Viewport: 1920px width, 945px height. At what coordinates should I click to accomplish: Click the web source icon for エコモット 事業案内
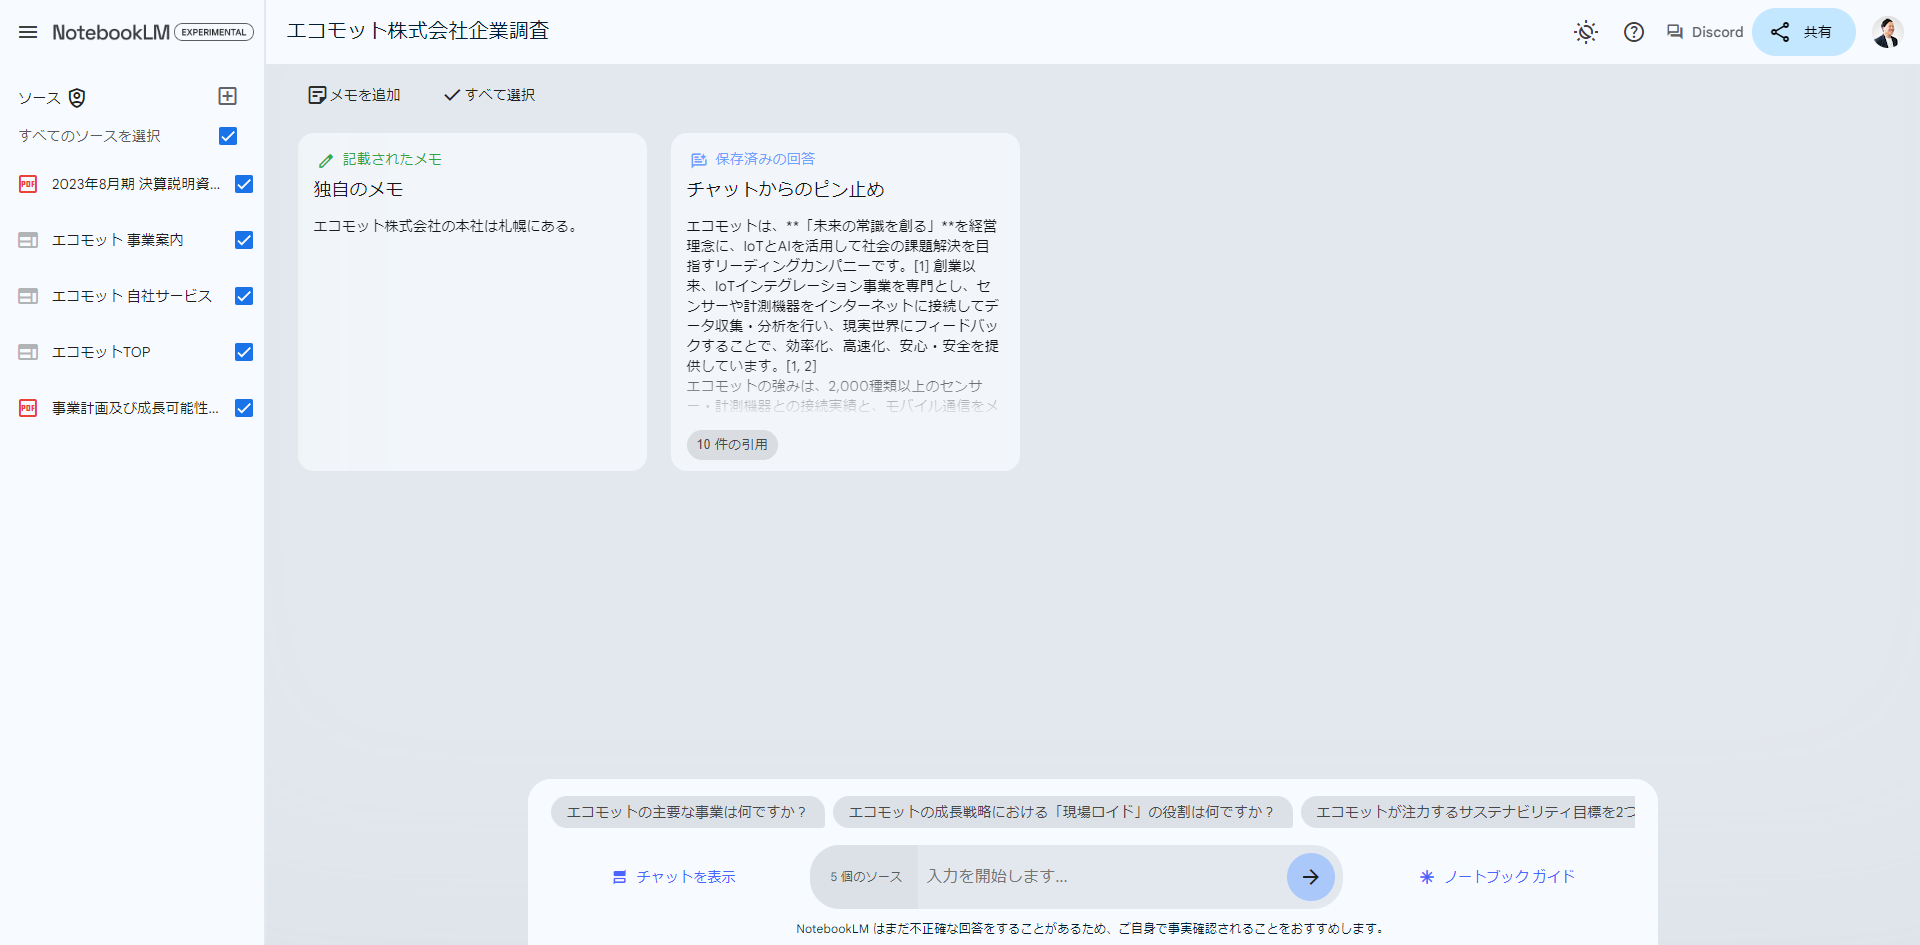point(28,240)
